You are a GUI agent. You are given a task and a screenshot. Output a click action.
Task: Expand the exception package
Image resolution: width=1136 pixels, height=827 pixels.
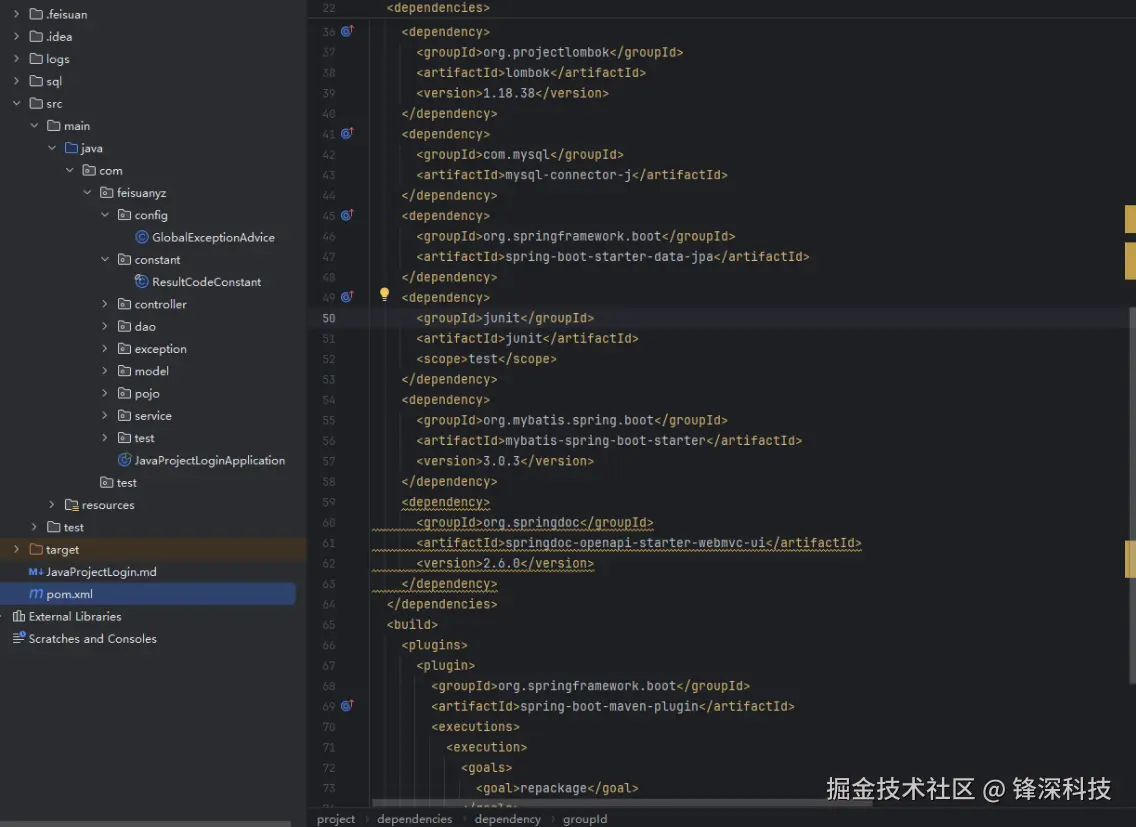pyautogui.click(x=104, y=349)
